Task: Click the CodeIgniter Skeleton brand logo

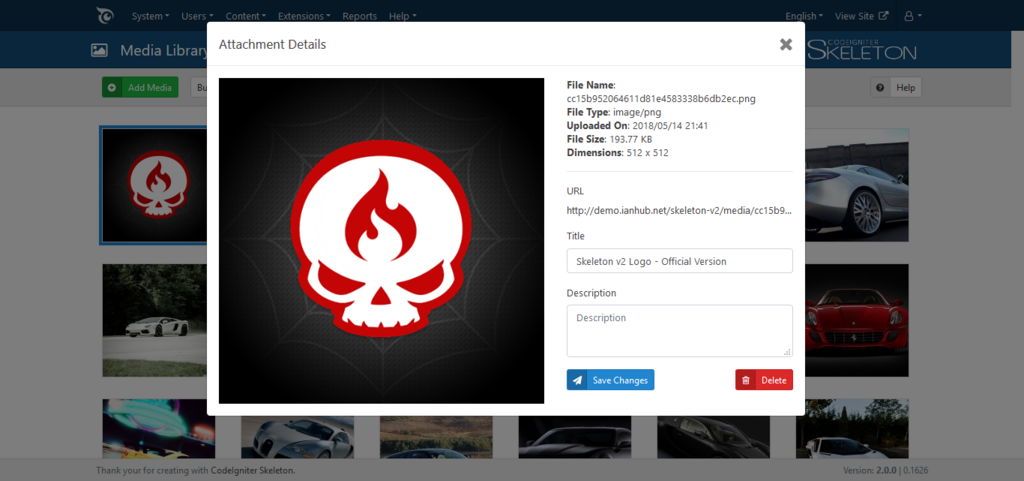Action: click(862, 50)
